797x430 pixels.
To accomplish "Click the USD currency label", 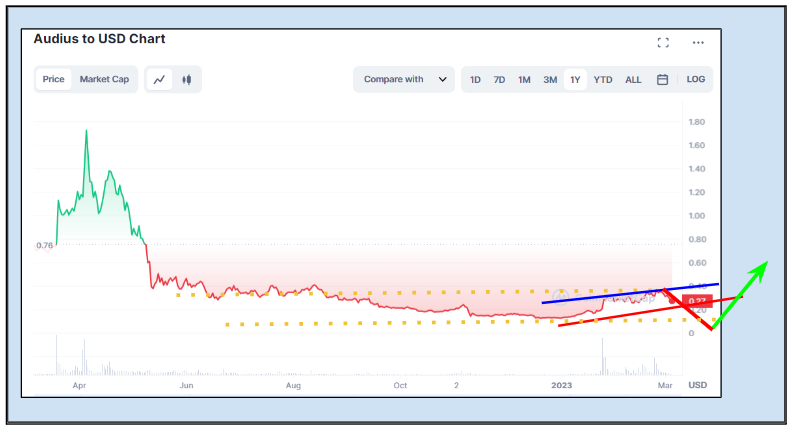I will [x=697, y=385].
